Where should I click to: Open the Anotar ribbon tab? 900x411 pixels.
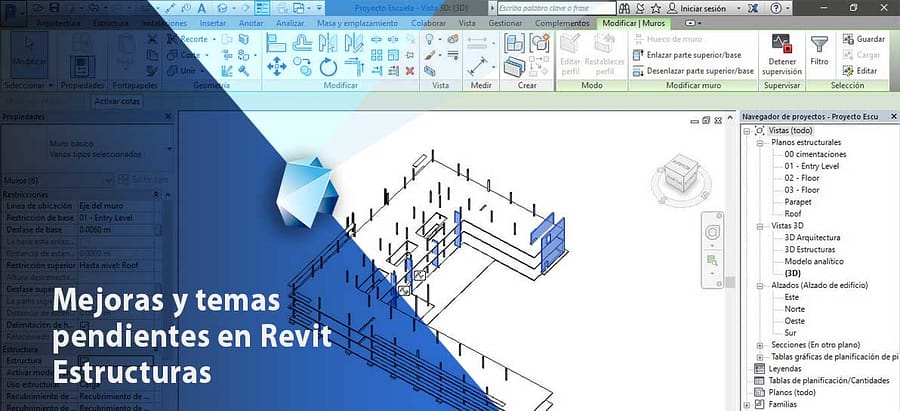tap(251, 24)
